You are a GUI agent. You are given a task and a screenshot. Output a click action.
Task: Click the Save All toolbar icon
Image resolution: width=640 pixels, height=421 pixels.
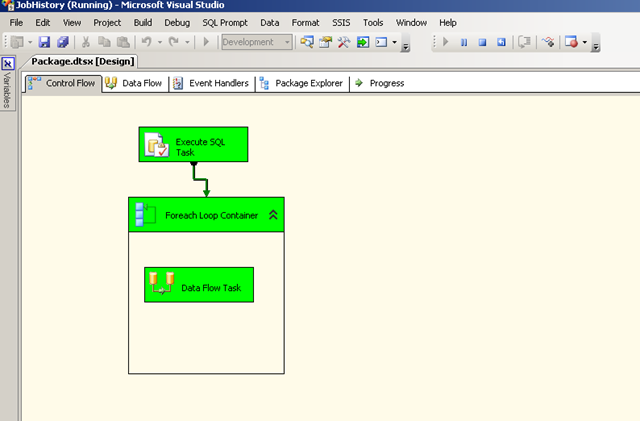[63, 42]
